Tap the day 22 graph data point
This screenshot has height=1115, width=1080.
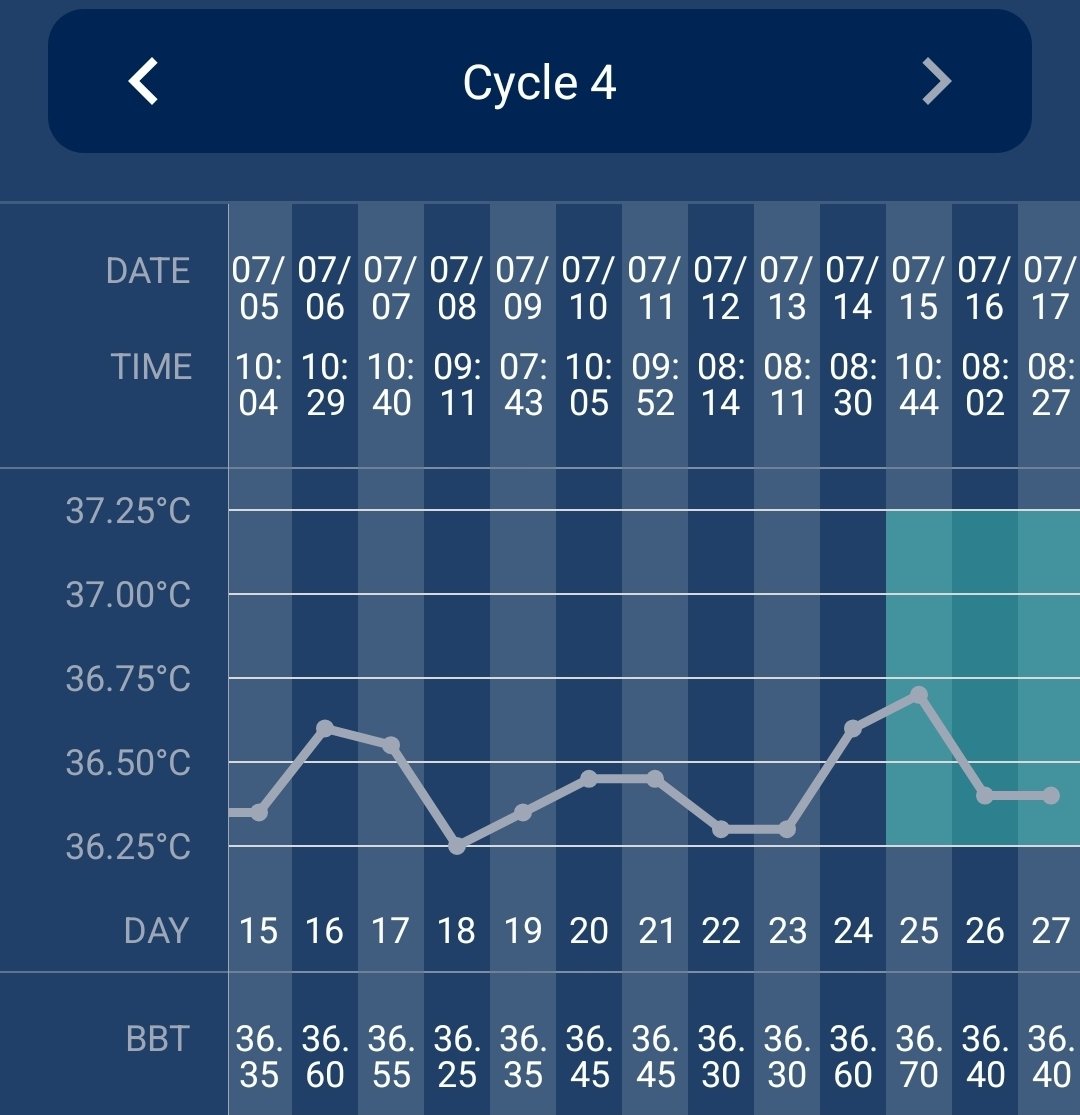(721, 829)
